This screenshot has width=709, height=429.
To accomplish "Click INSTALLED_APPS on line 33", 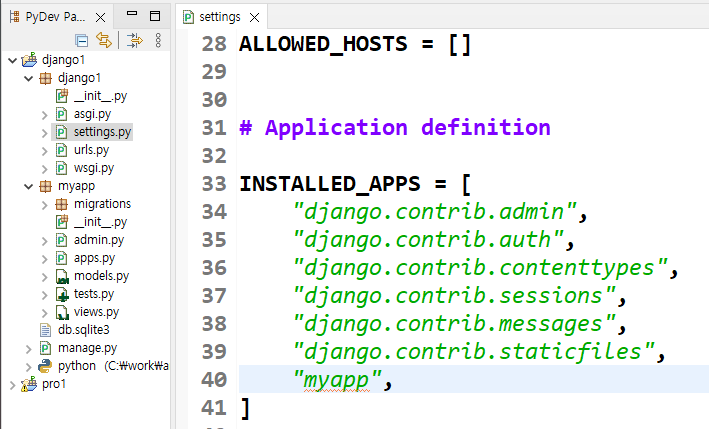I will pos(330,184).
